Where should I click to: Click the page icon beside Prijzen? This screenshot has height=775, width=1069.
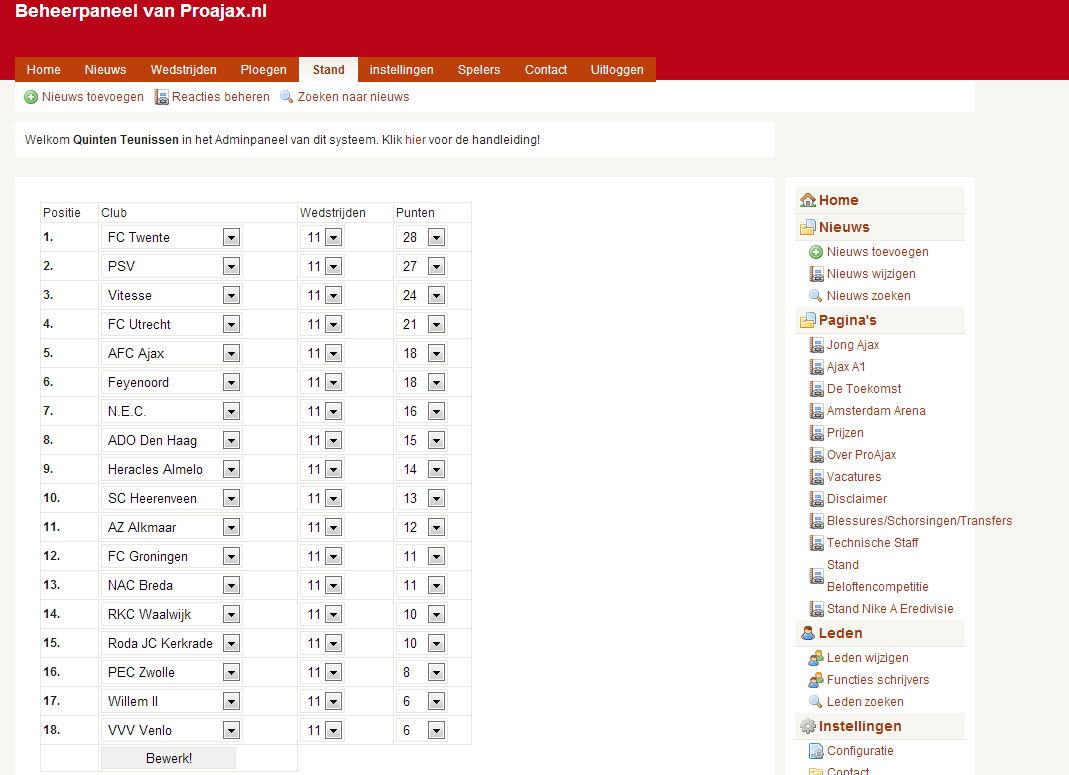[x=816, y=433]
